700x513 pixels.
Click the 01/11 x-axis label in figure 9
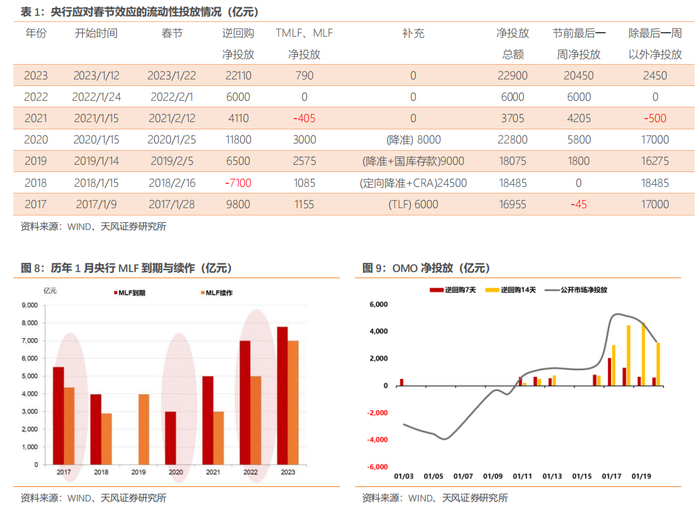pyautogui.click(x=522, y=476)
